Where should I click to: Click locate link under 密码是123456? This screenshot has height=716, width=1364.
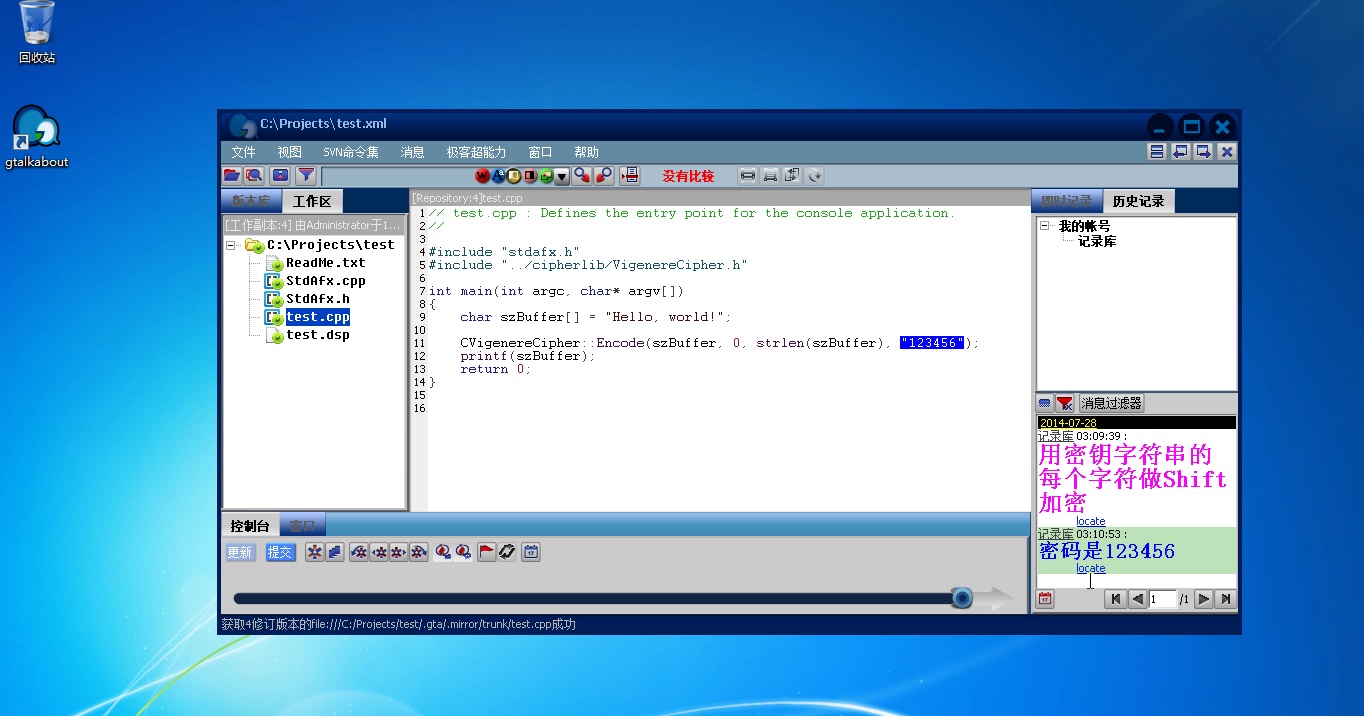[1091, 568]
